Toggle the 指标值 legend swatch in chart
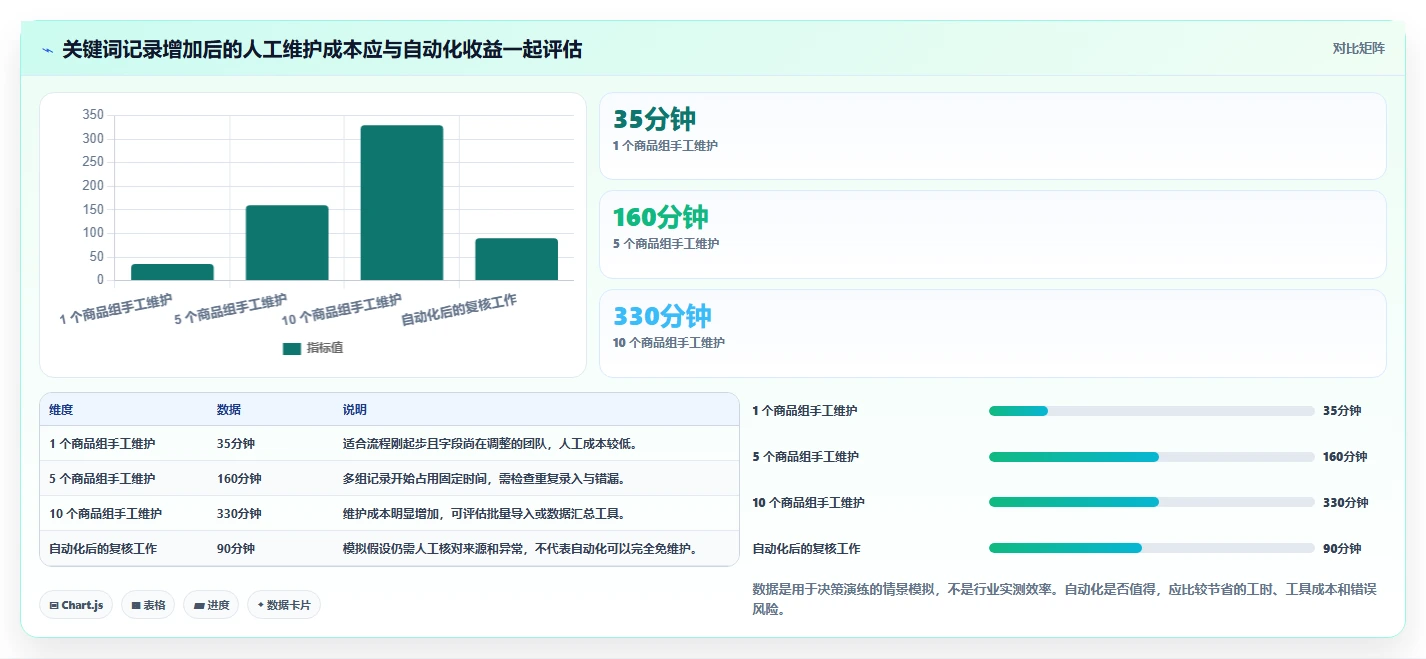This screenshot has height=659, width=1426. (x=292, y=348)
